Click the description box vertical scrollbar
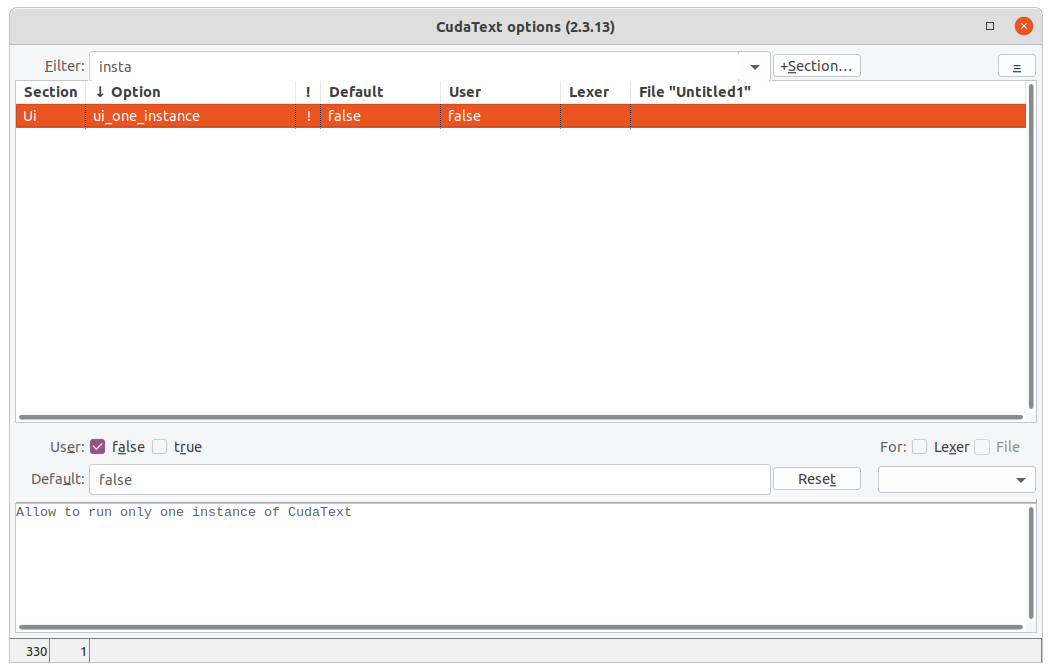The width and height of the screenshot is (1052, 672). 1031,563
